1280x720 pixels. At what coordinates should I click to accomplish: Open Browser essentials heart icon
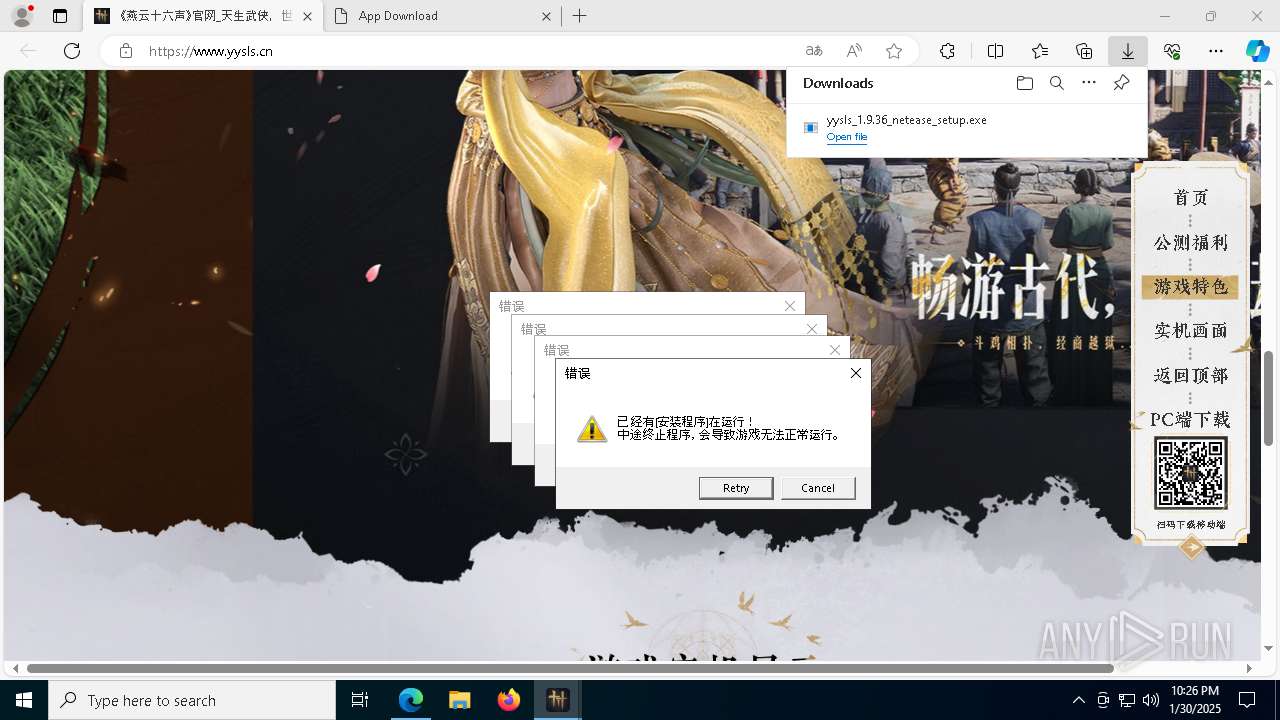1172,51
